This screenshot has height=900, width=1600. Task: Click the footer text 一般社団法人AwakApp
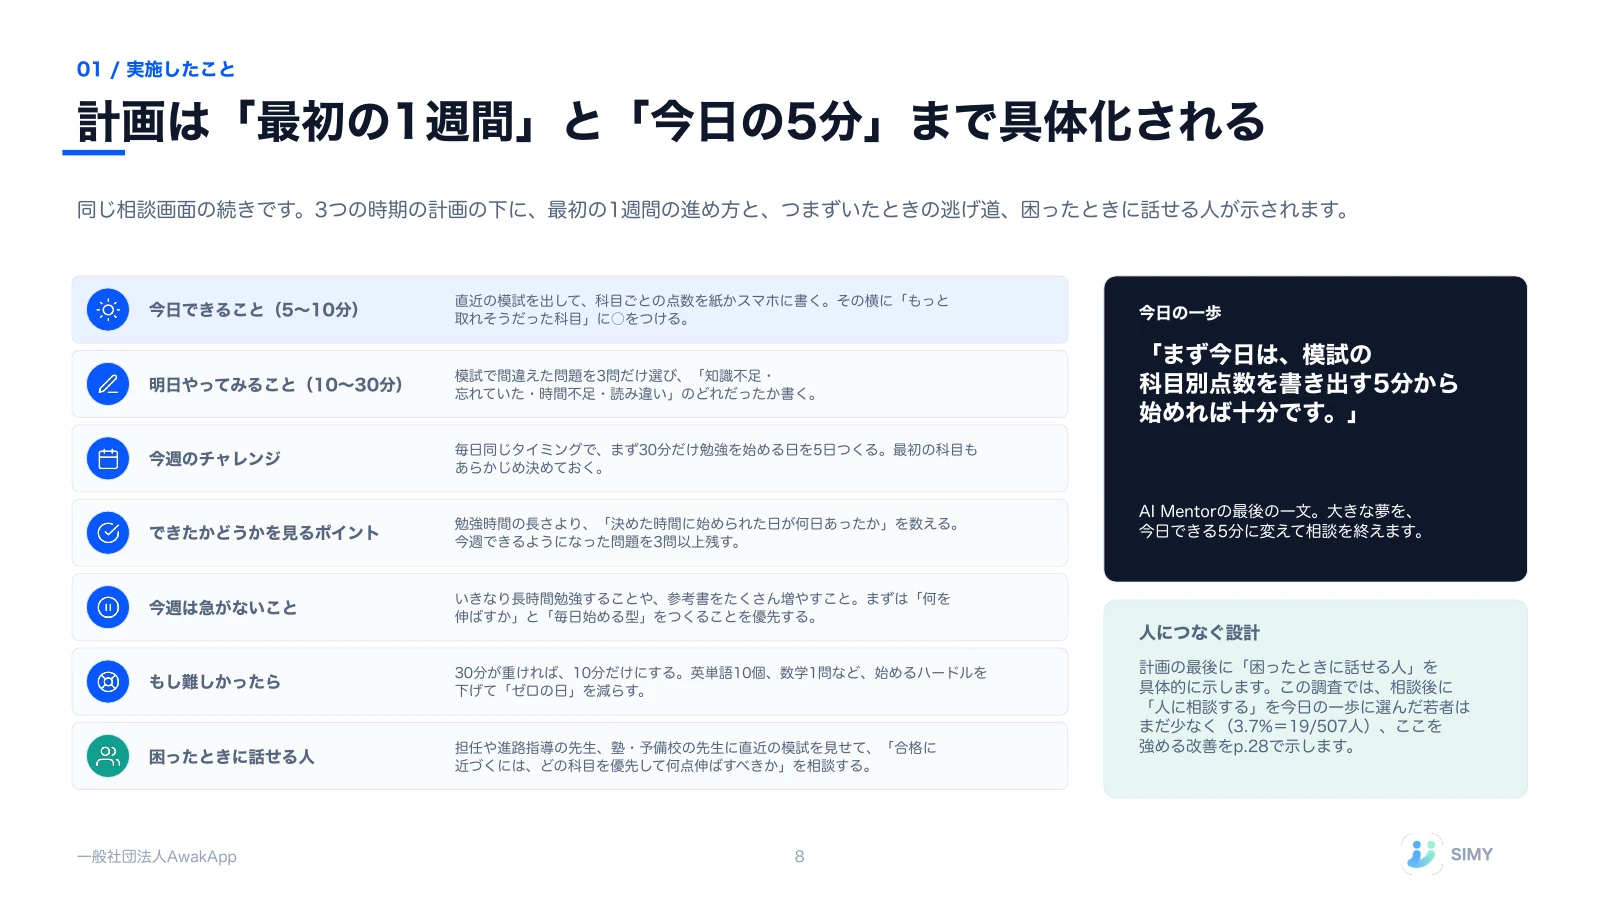pyautogui.click(x=157, y=857)
